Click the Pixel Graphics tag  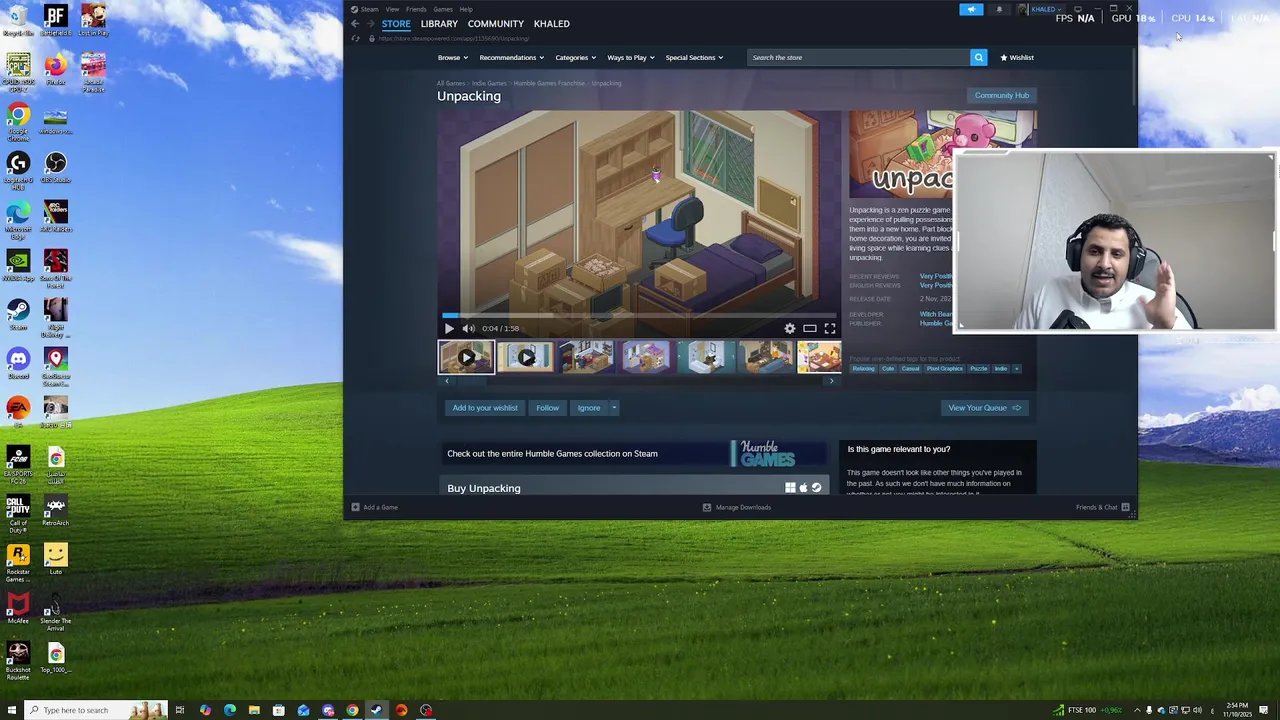click(x=944, y=369)
